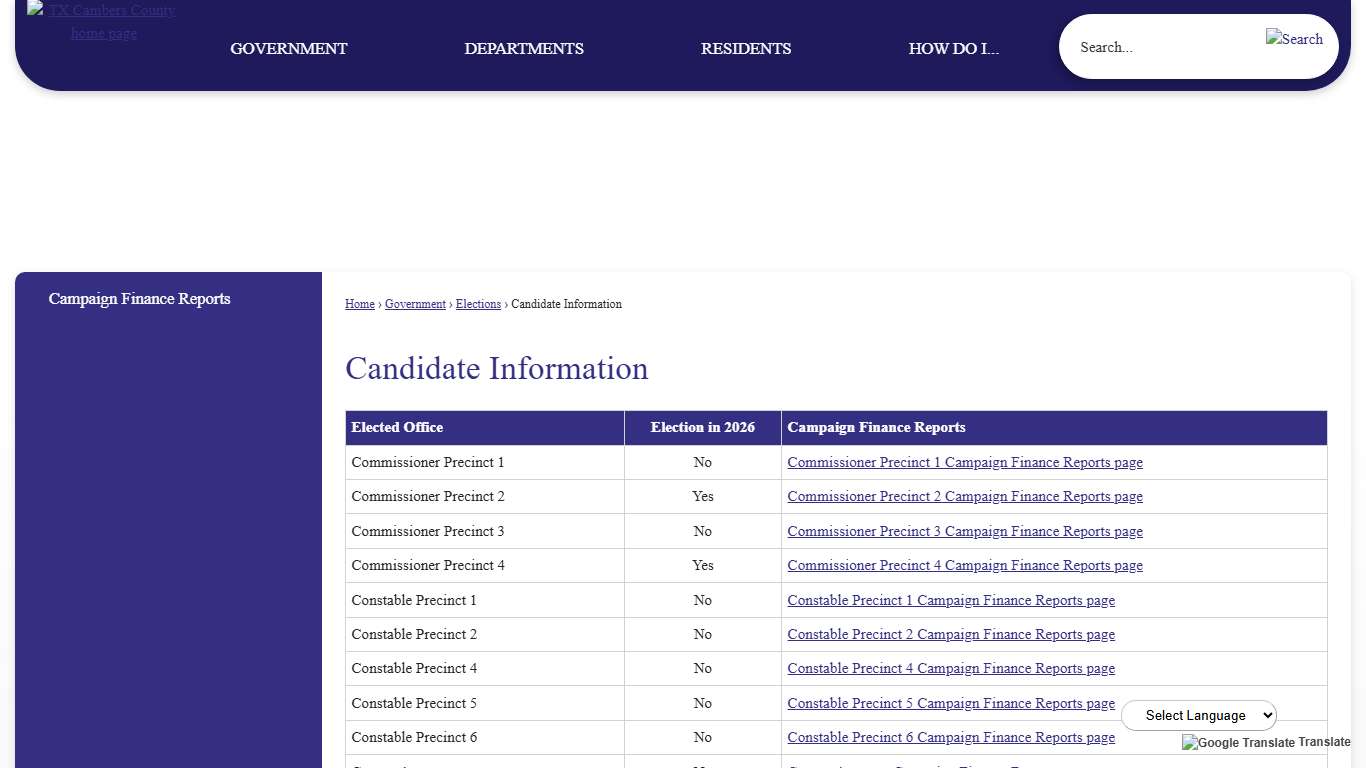This screenshot has width=1366, height=768.
Task: Click the Elected Office column header
Action: coord(397,427)
